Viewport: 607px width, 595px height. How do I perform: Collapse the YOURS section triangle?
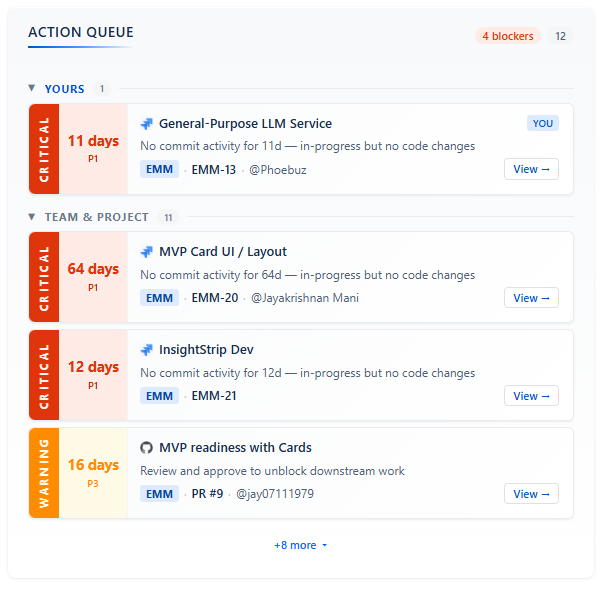point(32,88)
